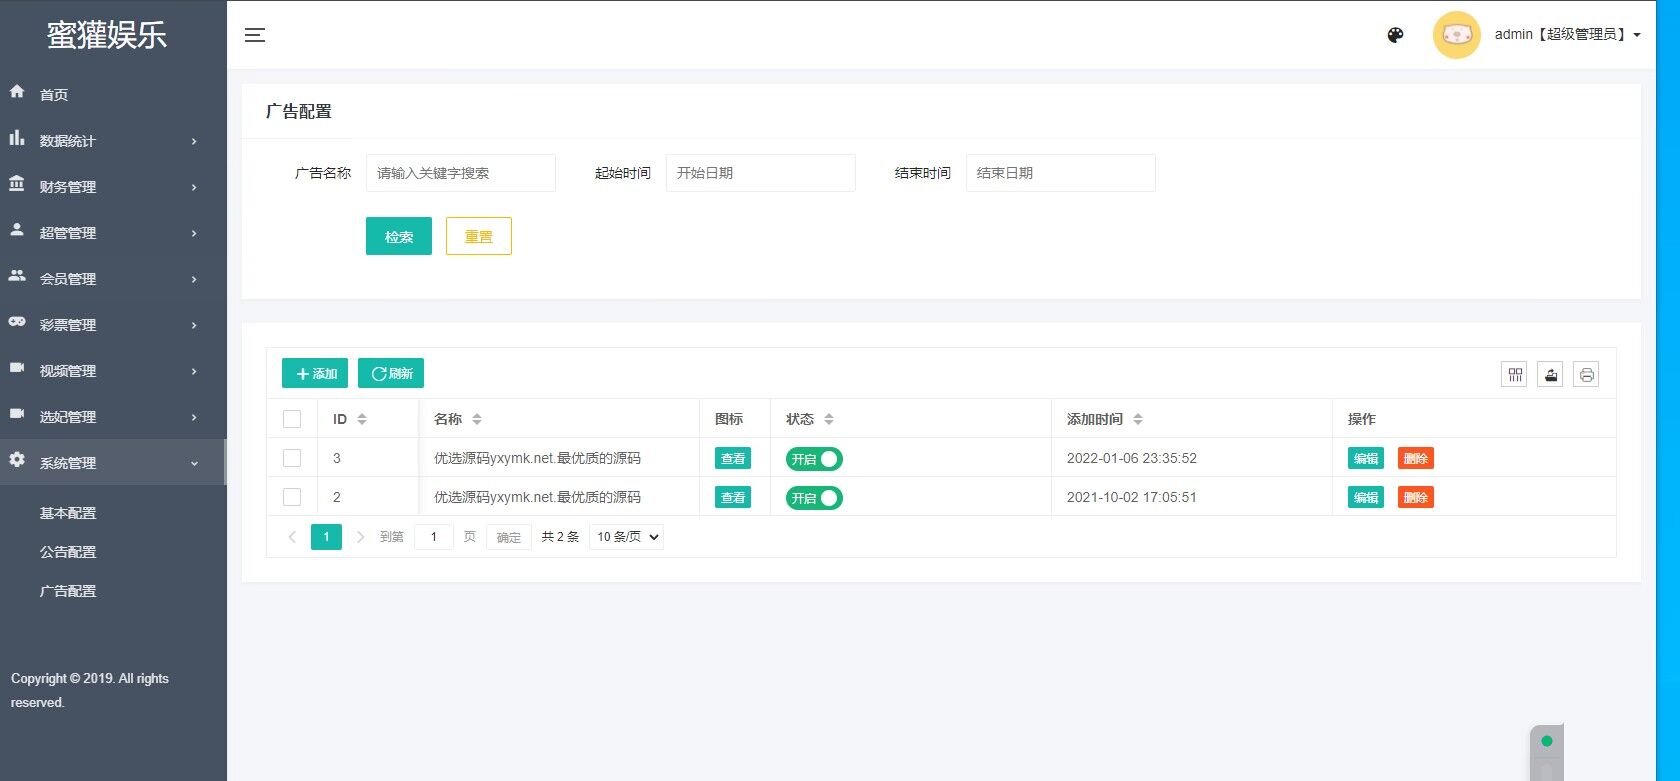Toggle the sidebar collapse hamburger icon
This screenshot has width=1680, height=781.
[255, 35]
